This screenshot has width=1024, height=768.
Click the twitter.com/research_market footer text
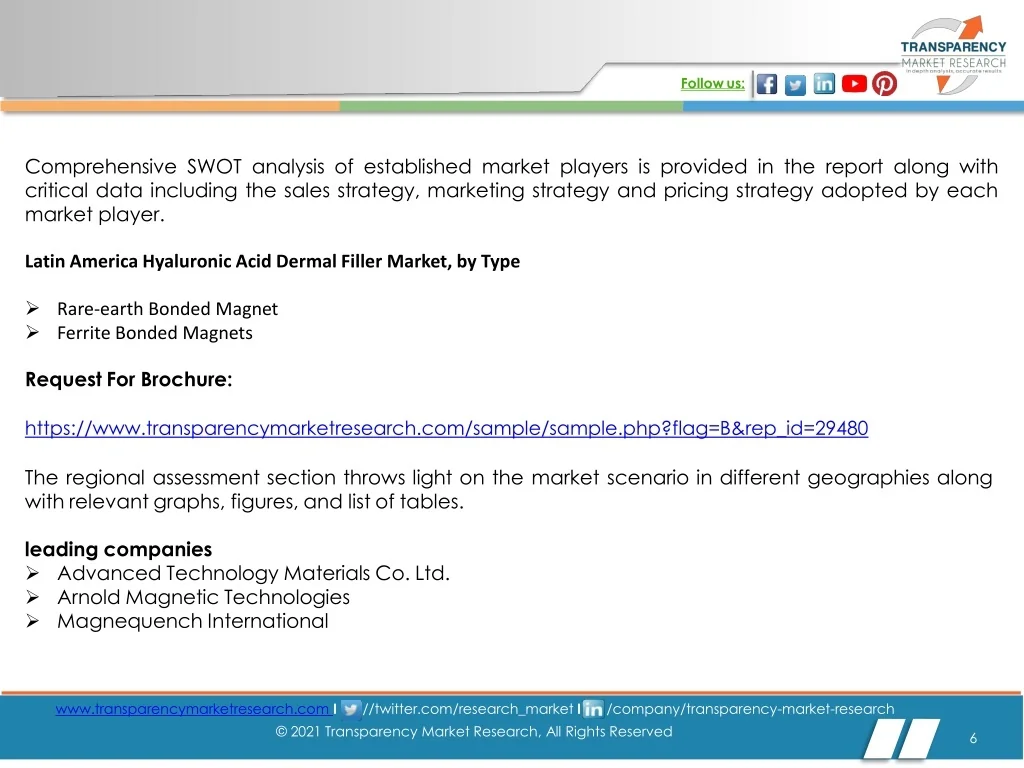[468, 709]
